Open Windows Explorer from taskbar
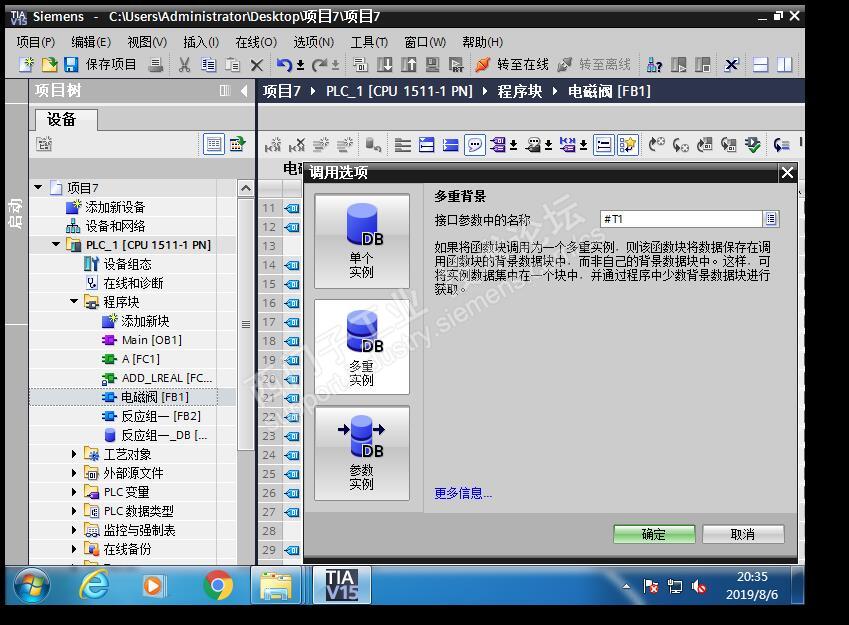The height and width of the screenshot is (625, 849). coord(276,585)
